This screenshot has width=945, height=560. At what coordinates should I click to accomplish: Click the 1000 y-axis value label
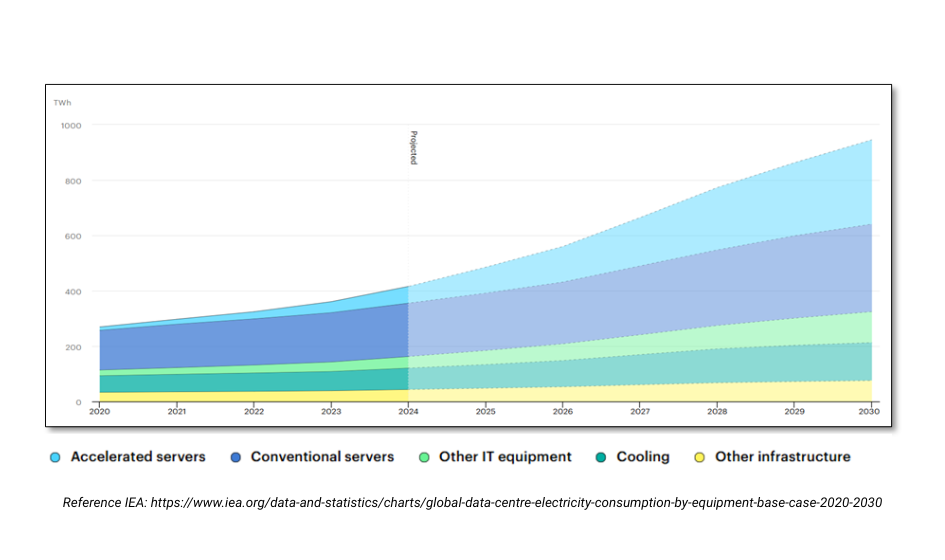[71, 126]
